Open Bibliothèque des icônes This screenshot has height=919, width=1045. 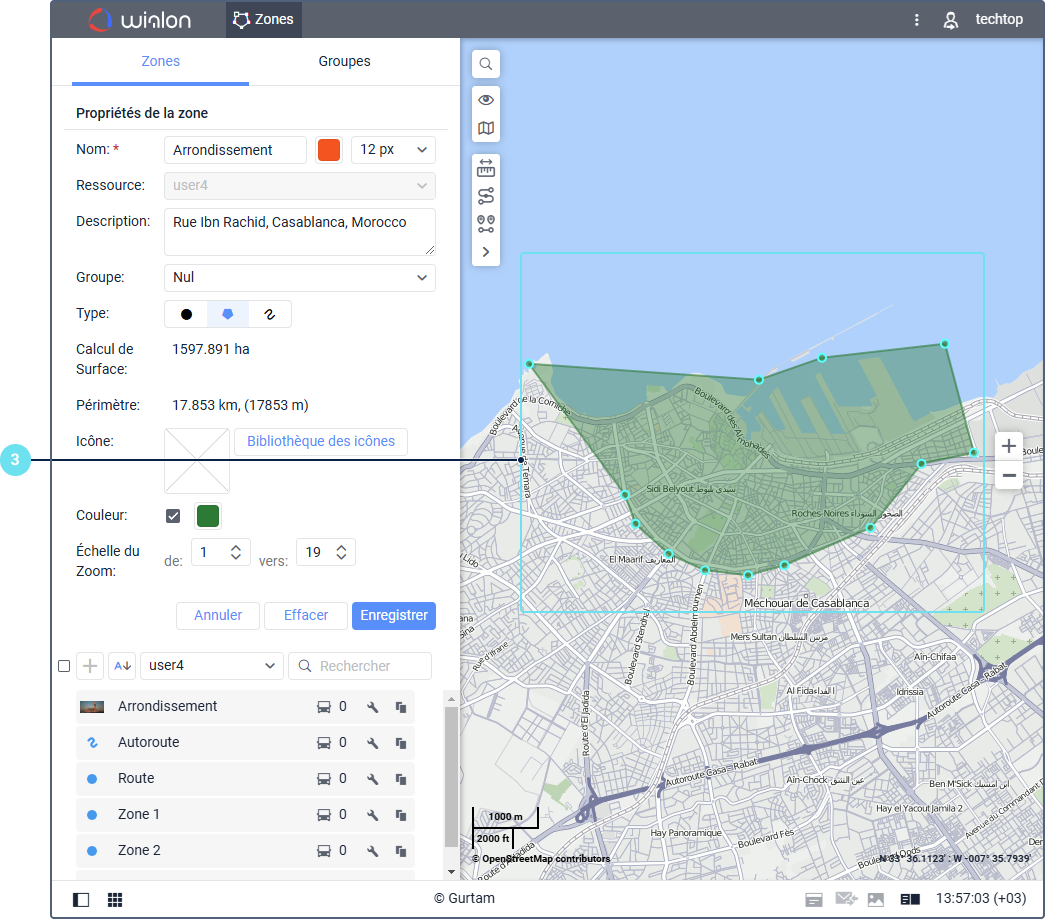pos(320,441)
